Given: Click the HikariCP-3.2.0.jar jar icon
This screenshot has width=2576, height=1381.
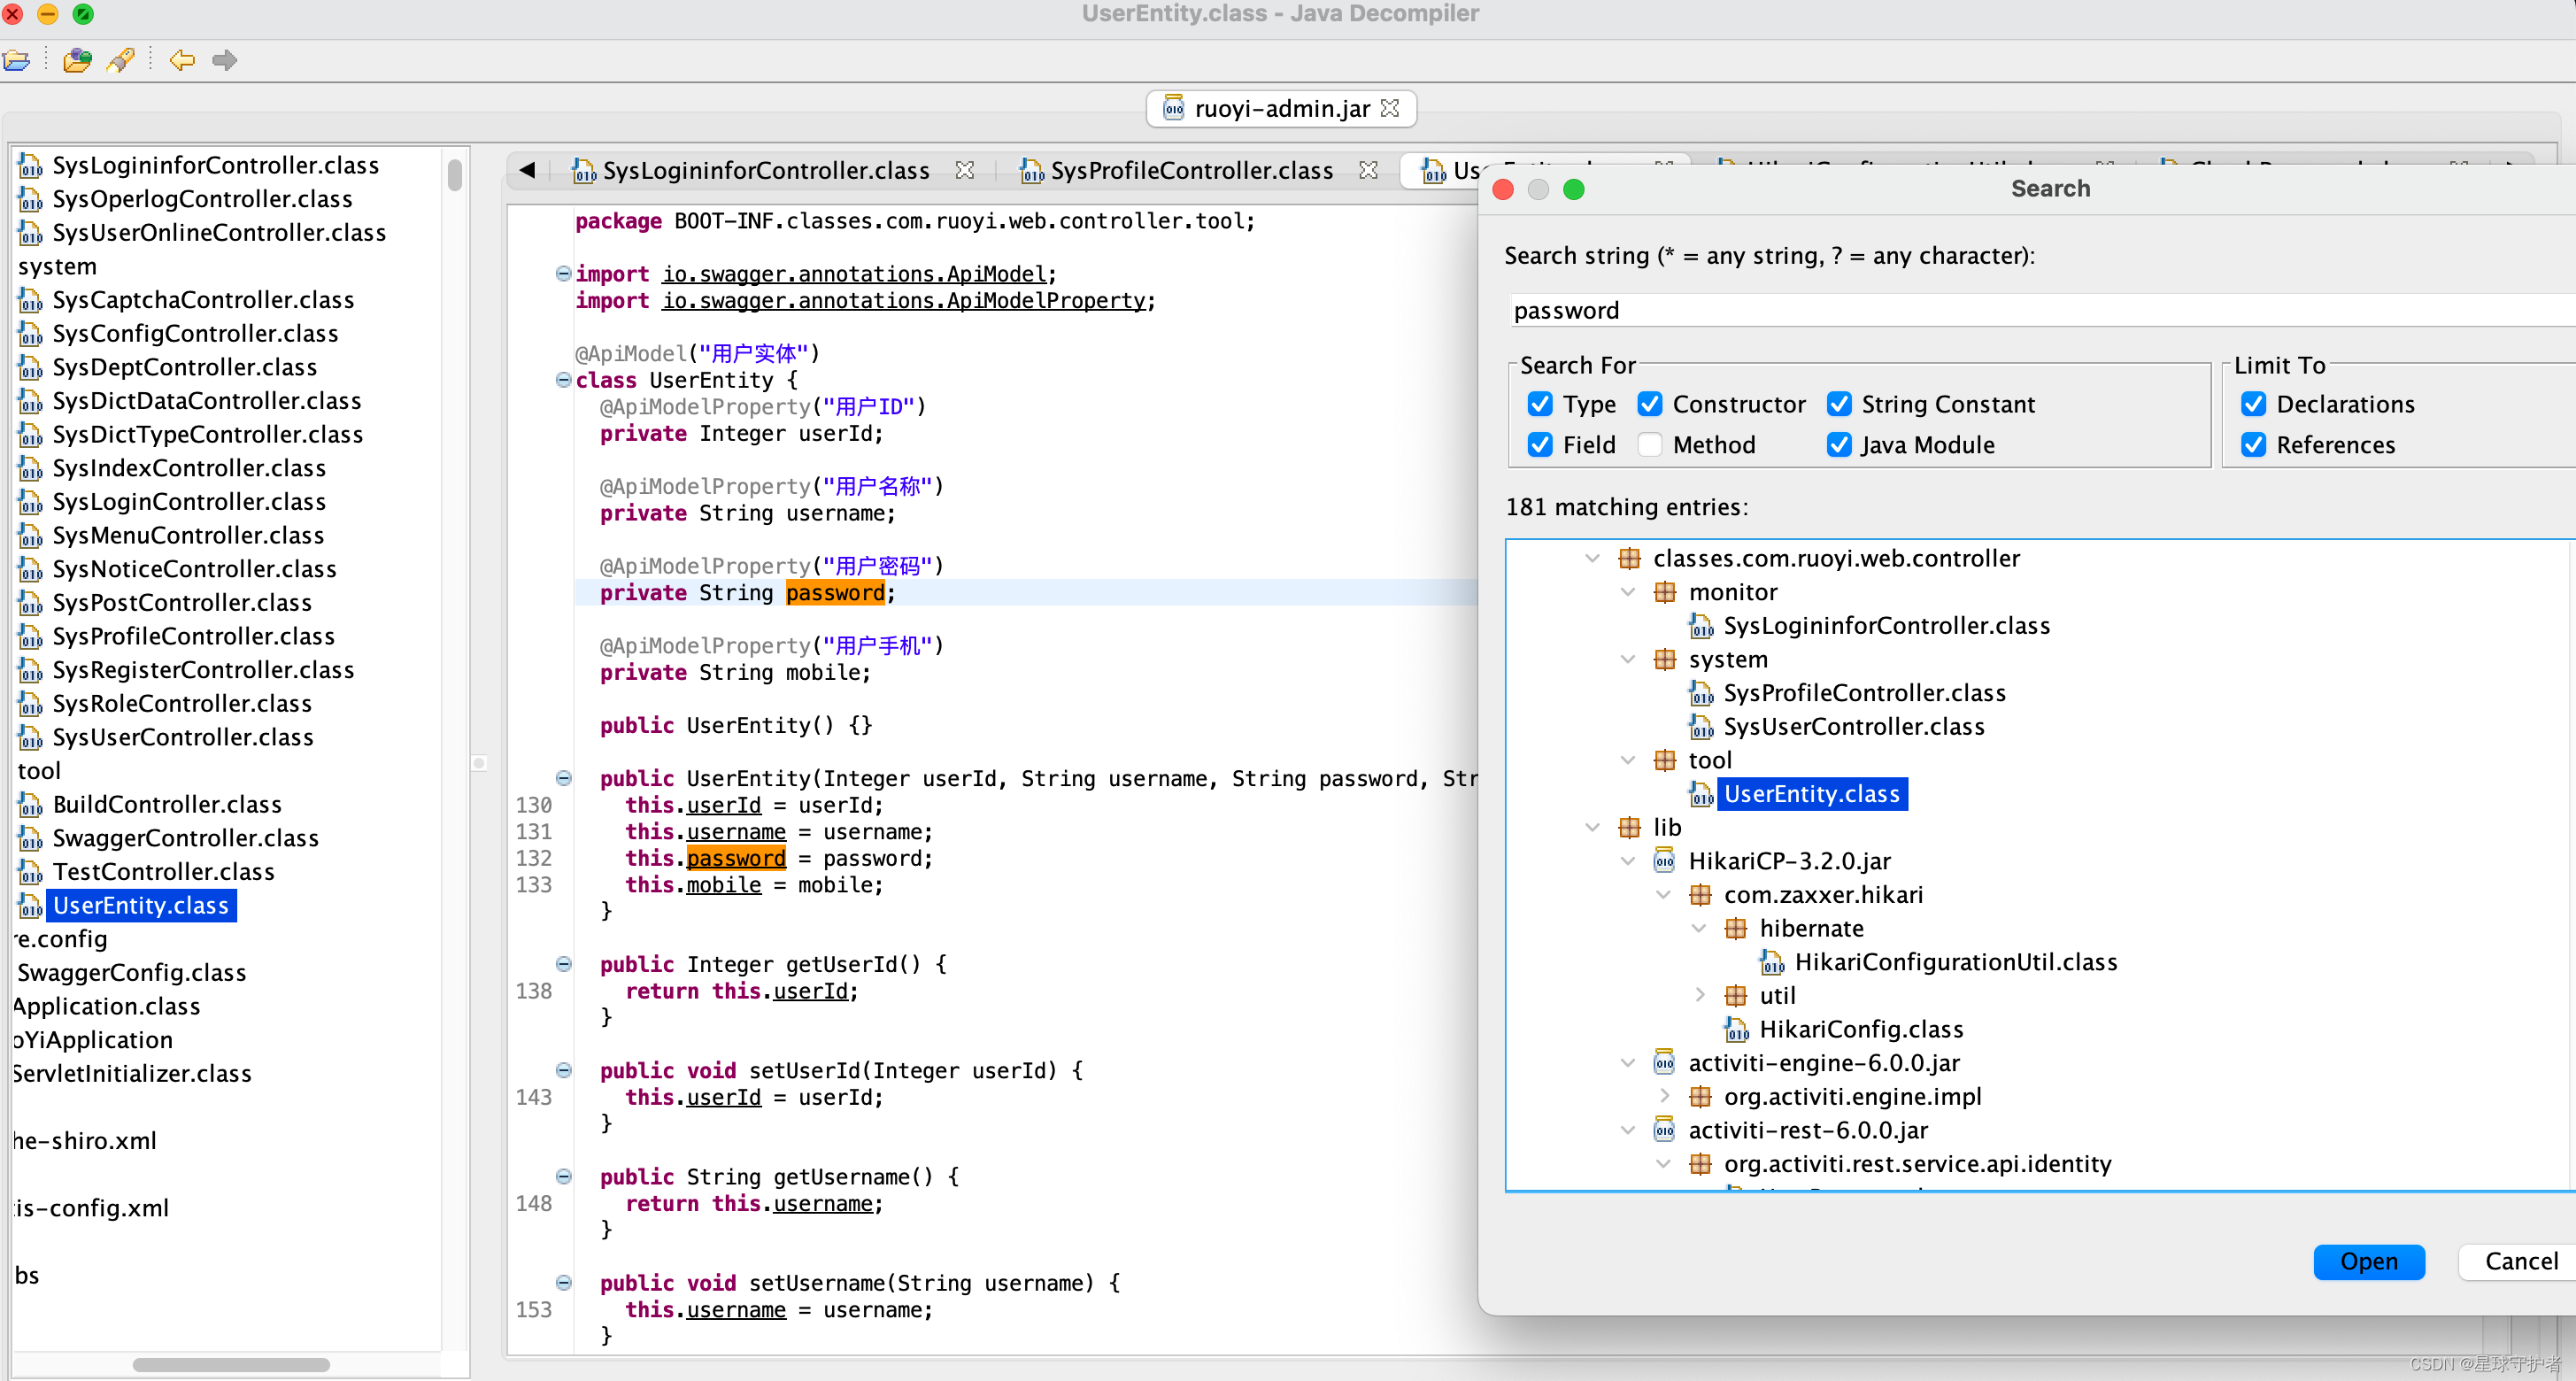Looking at the screenshot, I should 1664,860.
